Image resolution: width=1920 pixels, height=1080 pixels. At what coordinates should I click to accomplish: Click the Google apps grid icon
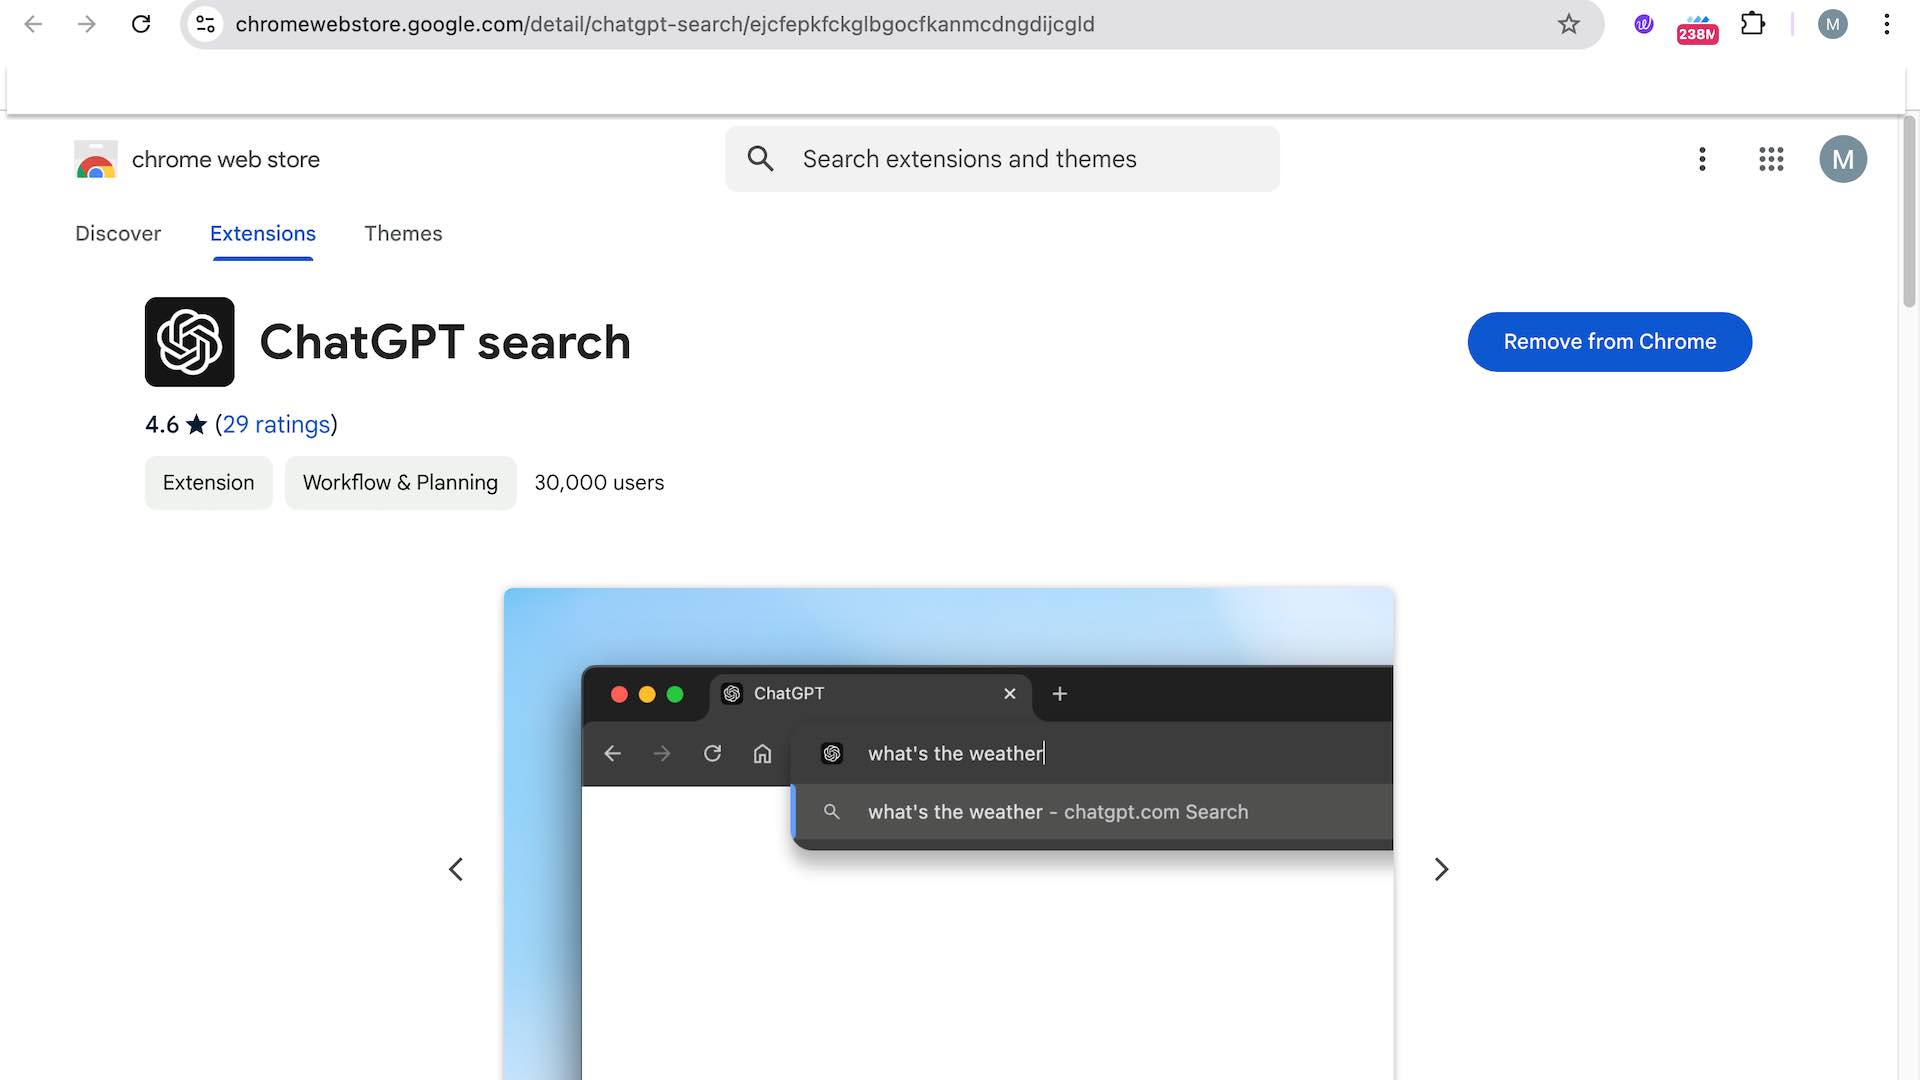tap(1771, 158)
